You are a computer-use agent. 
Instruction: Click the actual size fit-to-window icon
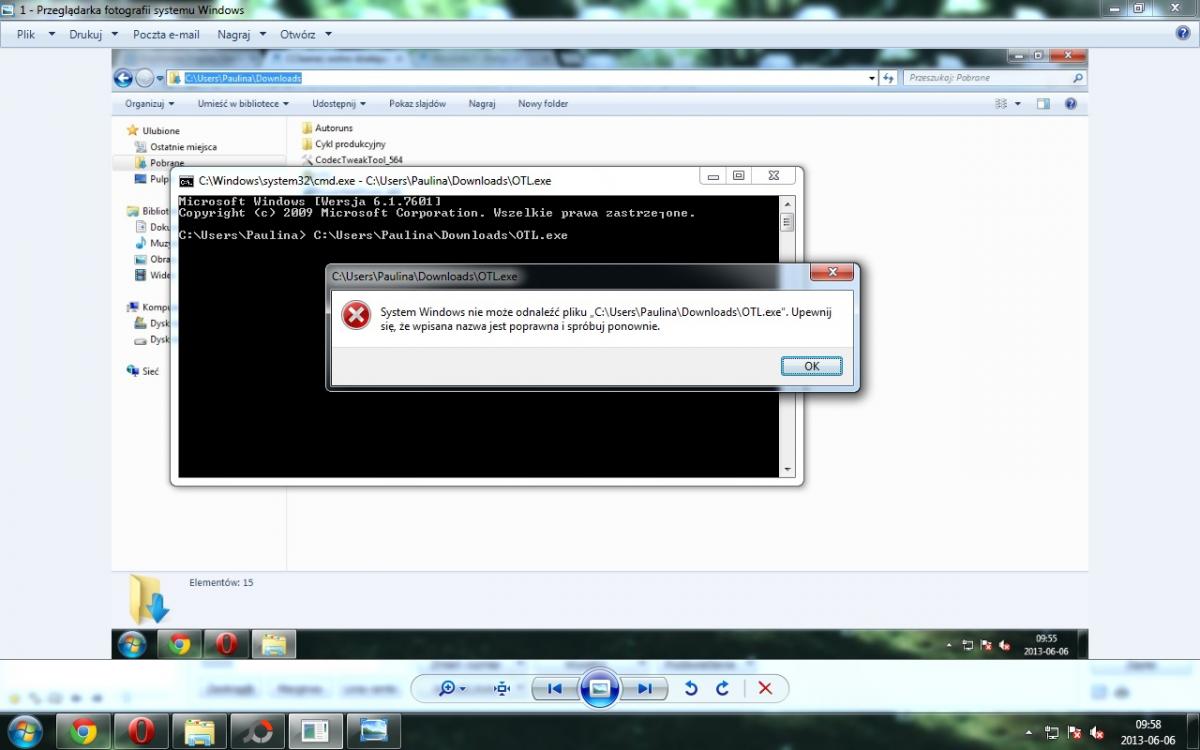503,688
